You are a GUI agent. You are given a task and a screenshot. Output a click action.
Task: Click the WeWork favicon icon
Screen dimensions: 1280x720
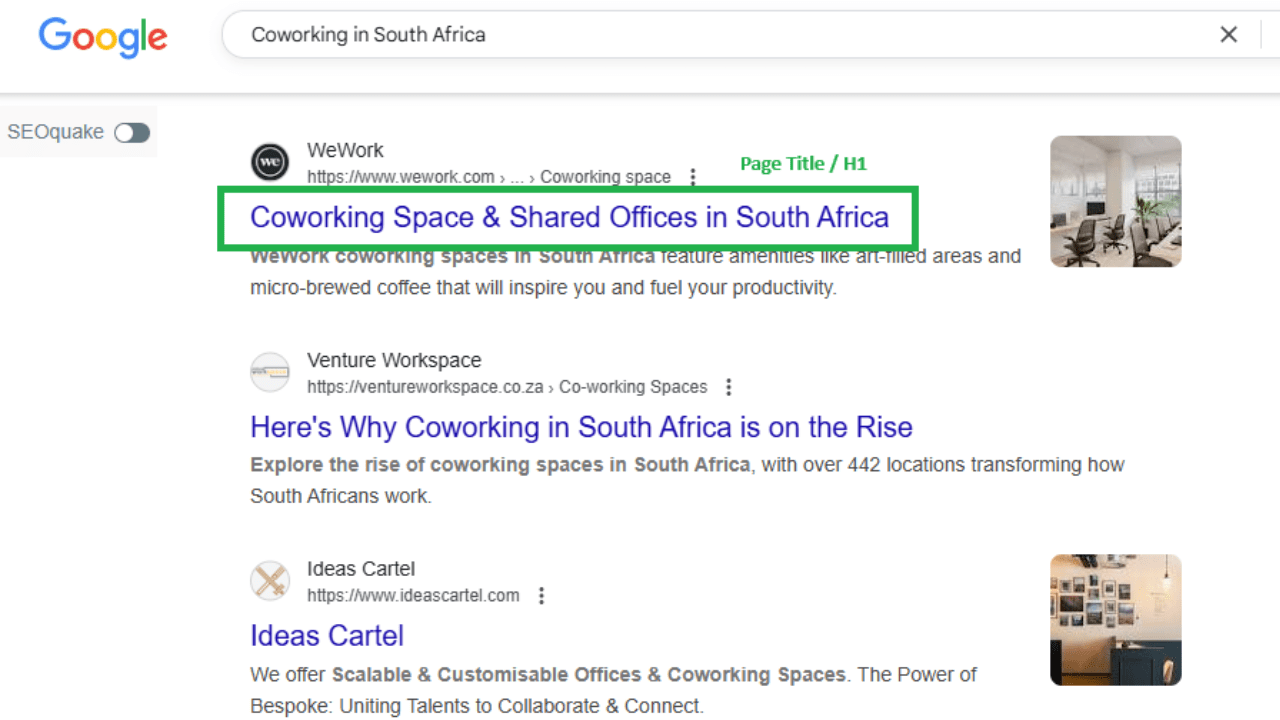tap(270, 162)
